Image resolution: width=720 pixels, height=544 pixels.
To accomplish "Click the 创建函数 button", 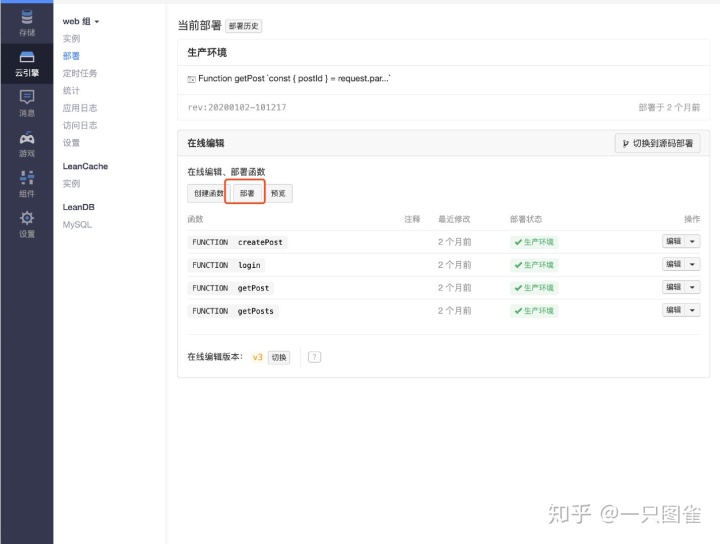I will [208, 193].
